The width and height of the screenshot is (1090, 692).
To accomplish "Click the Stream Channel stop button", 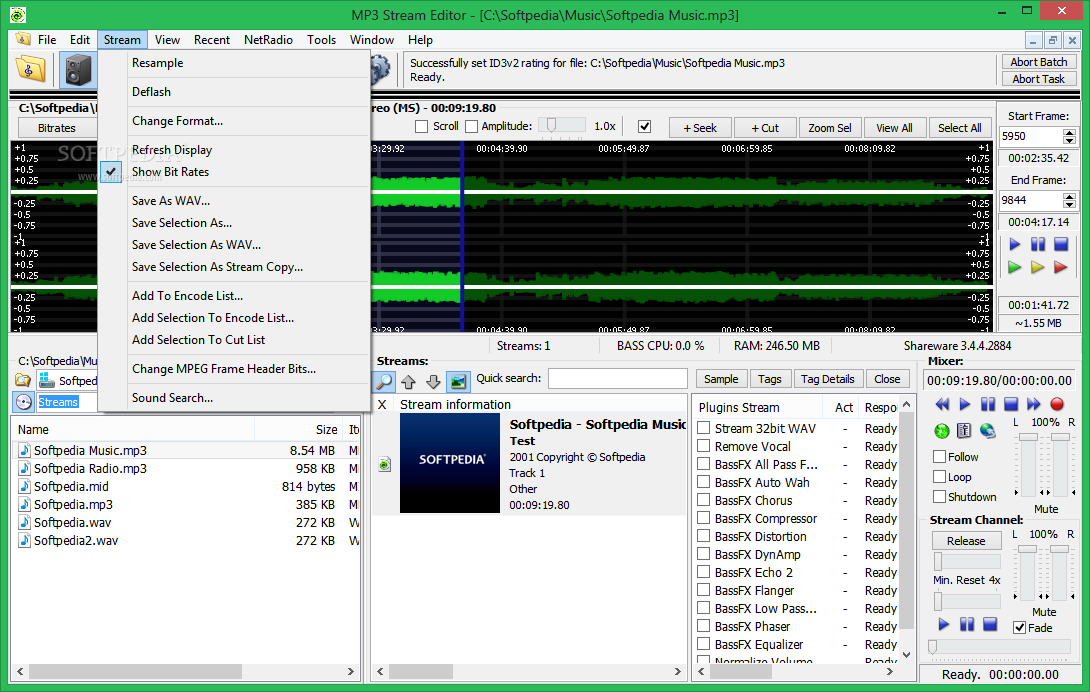I will [990, 625].
